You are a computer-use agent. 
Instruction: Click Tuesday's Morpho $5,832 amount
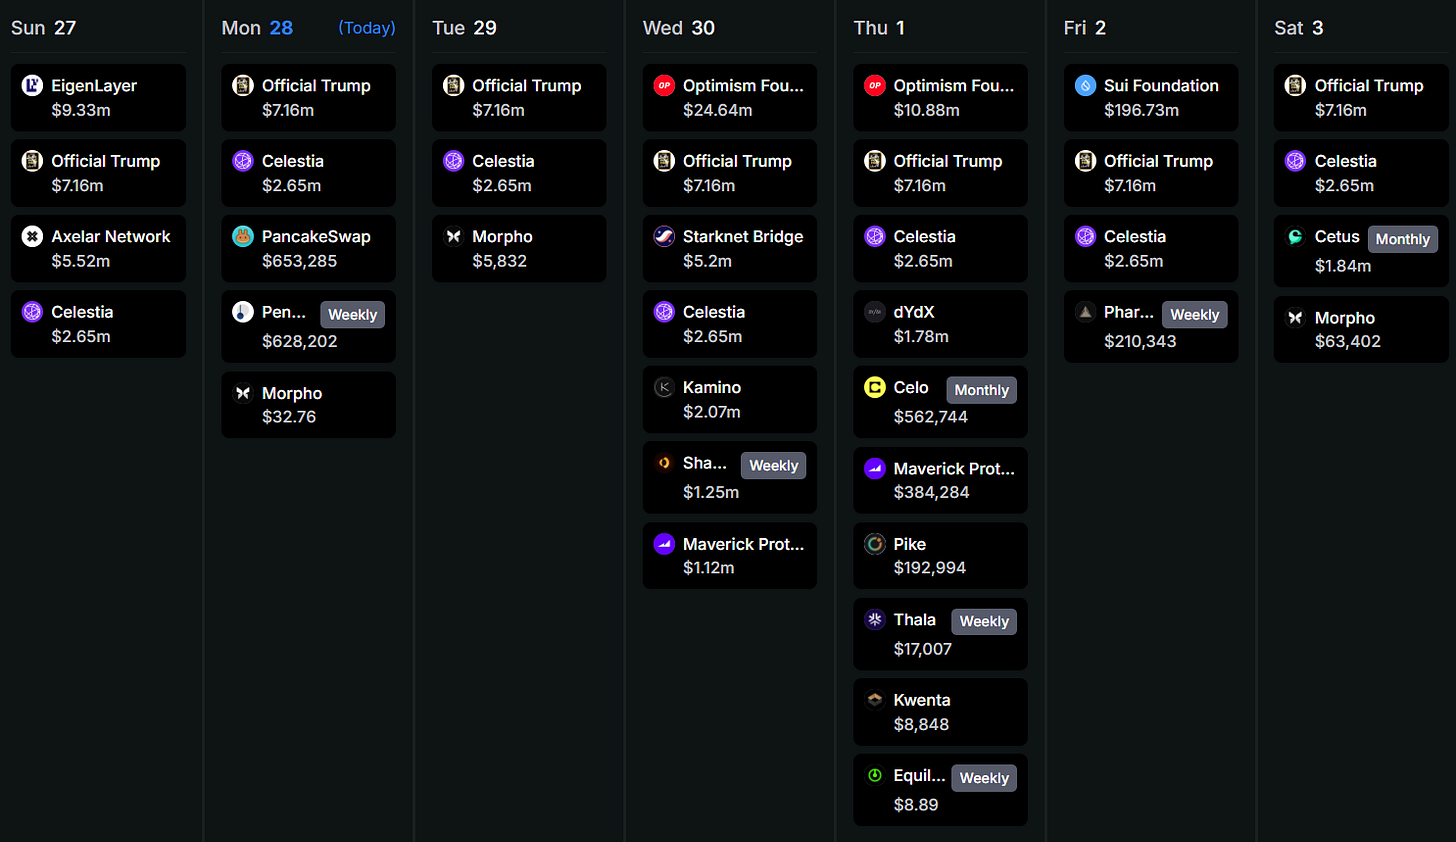coord(500,261)
